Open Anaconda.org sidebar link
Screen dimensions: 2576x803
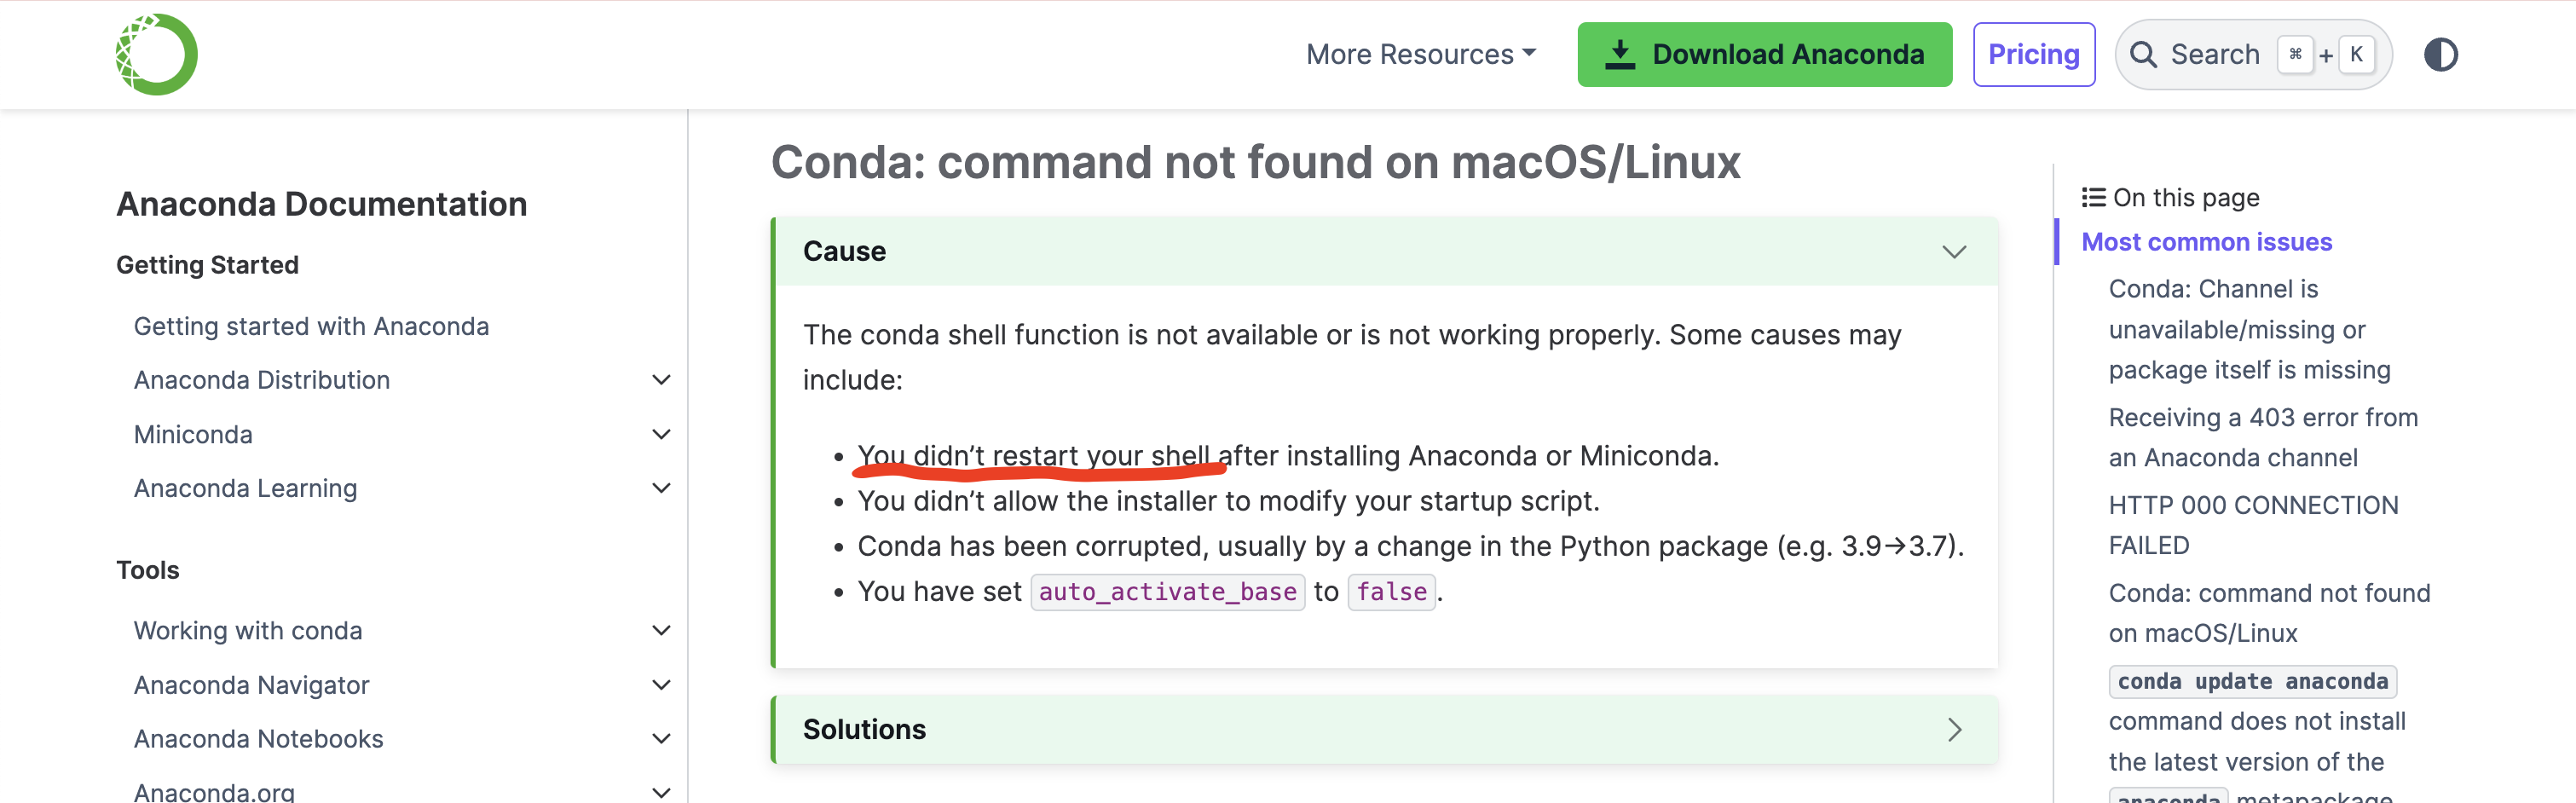(214, 791)
